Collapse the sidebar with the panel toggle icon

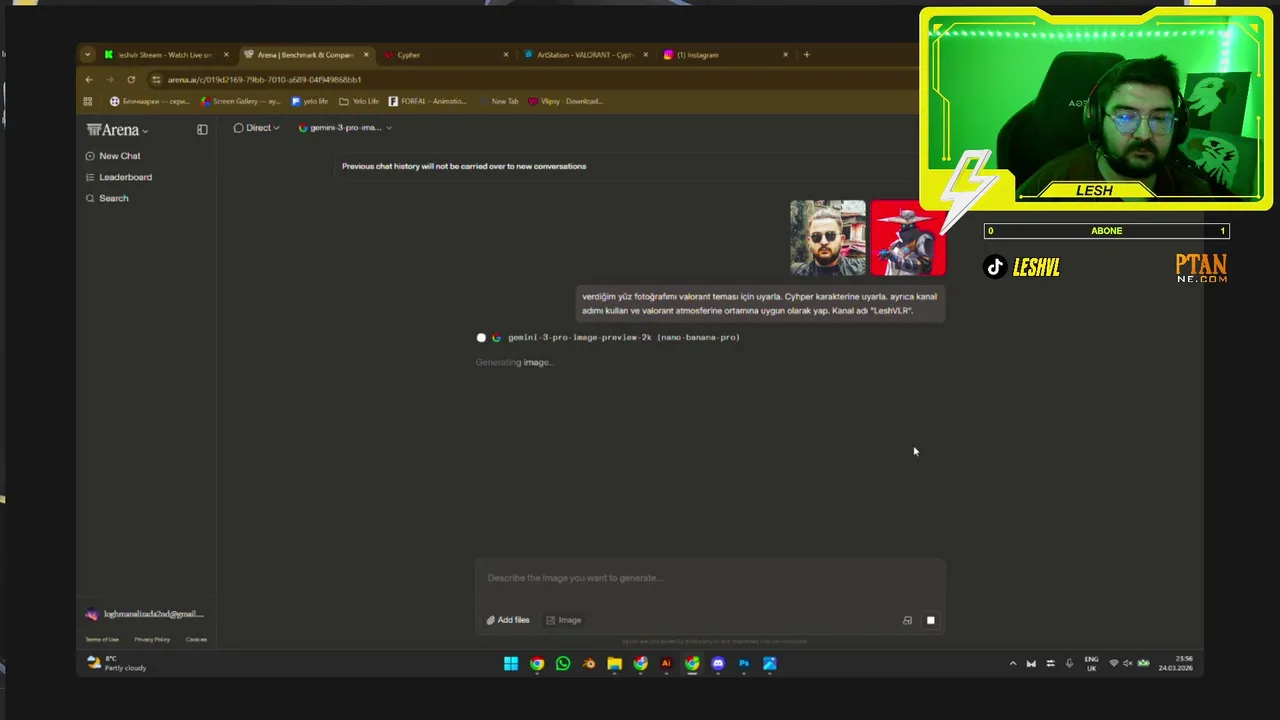(x=202, y=129)
